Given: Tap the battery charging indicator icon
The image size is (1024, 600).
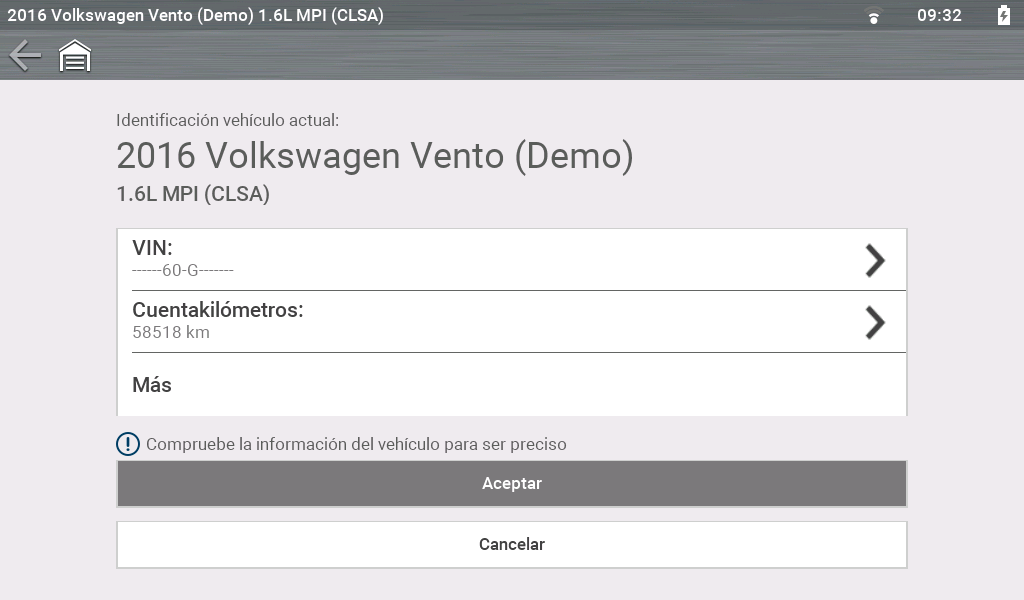Looking at the screenshot, I should pos(1004,16).
